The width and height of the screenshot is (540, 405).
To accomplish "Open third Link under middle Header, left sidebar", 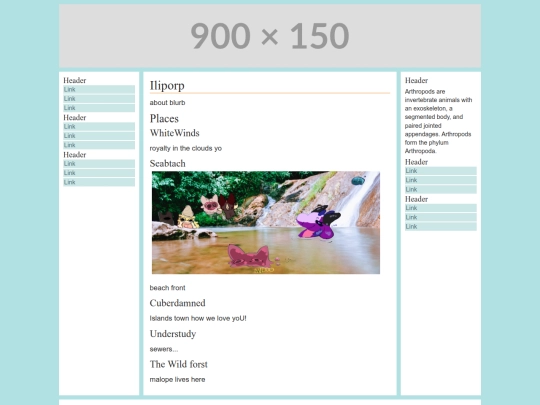I will pyautogui.click(x=99, y=145).
